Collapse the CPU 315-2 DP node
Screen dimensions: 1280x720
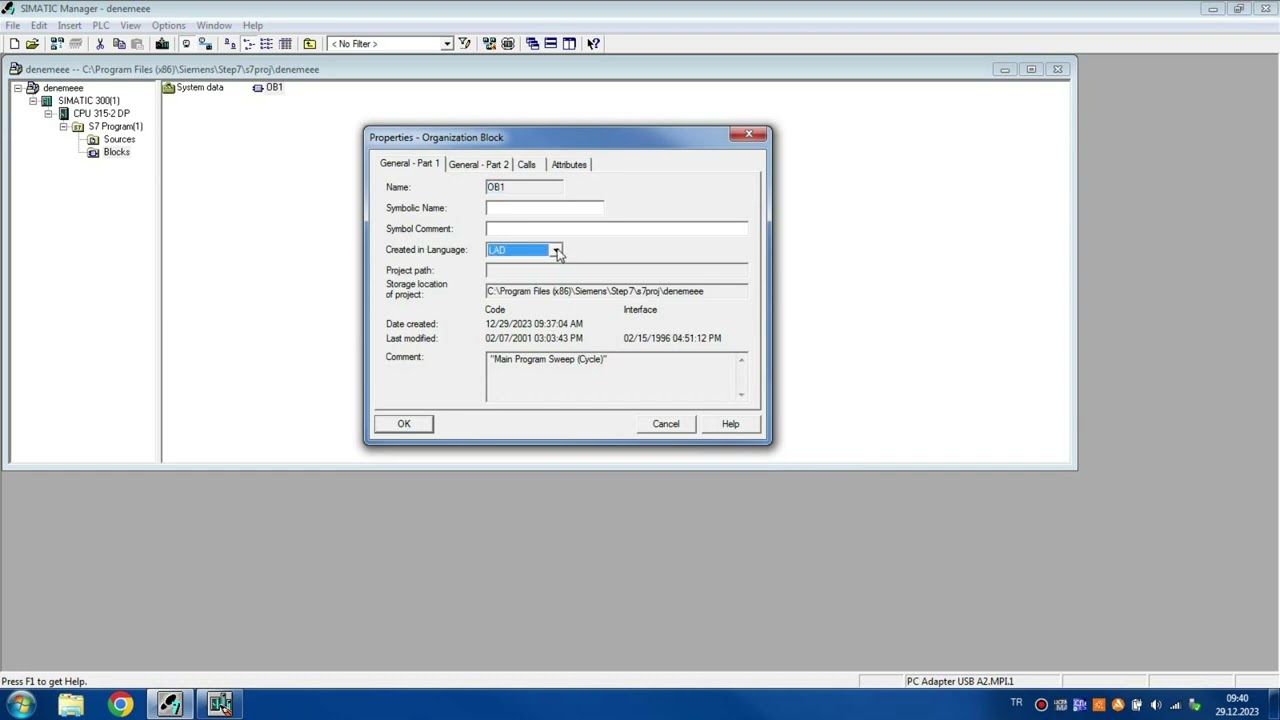[x=48, y=114]
